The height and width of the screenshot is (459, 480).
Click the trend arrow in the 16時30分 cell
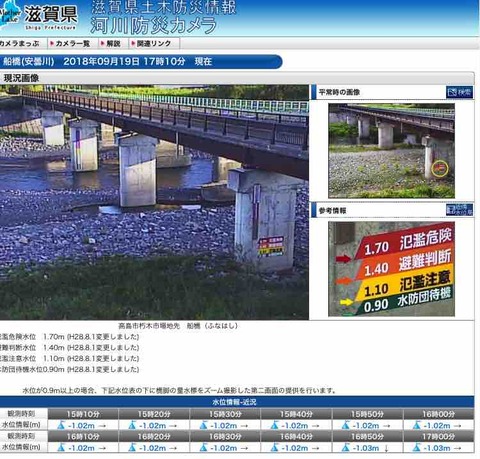[x=244, y=448]
